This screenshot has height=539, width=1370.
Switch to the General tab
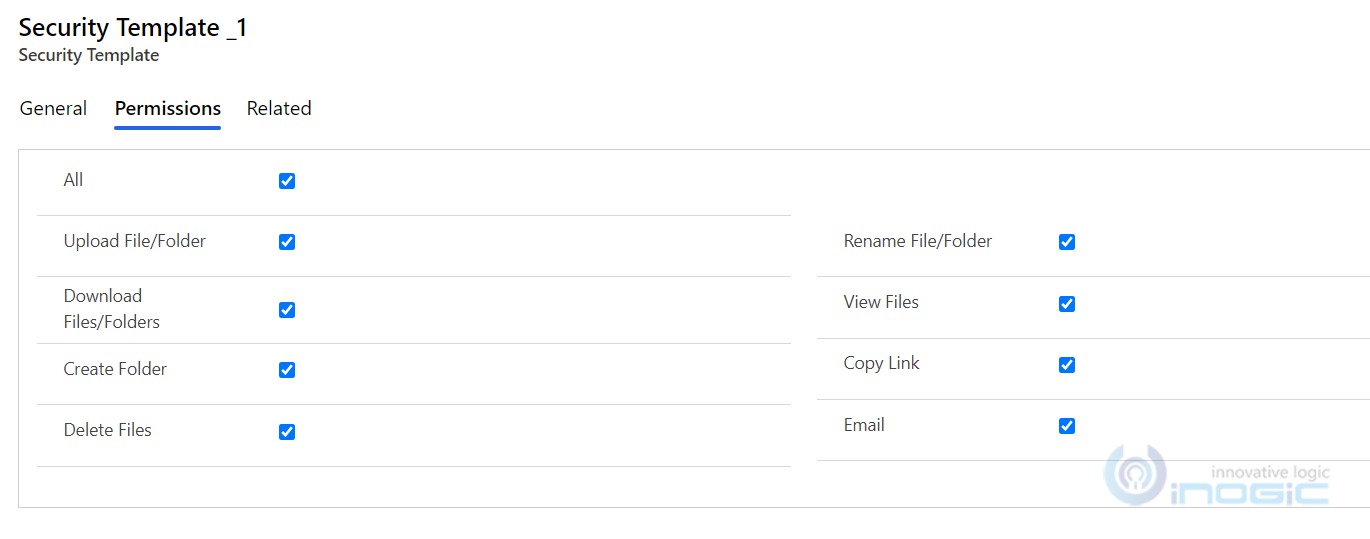pos(53,108)
